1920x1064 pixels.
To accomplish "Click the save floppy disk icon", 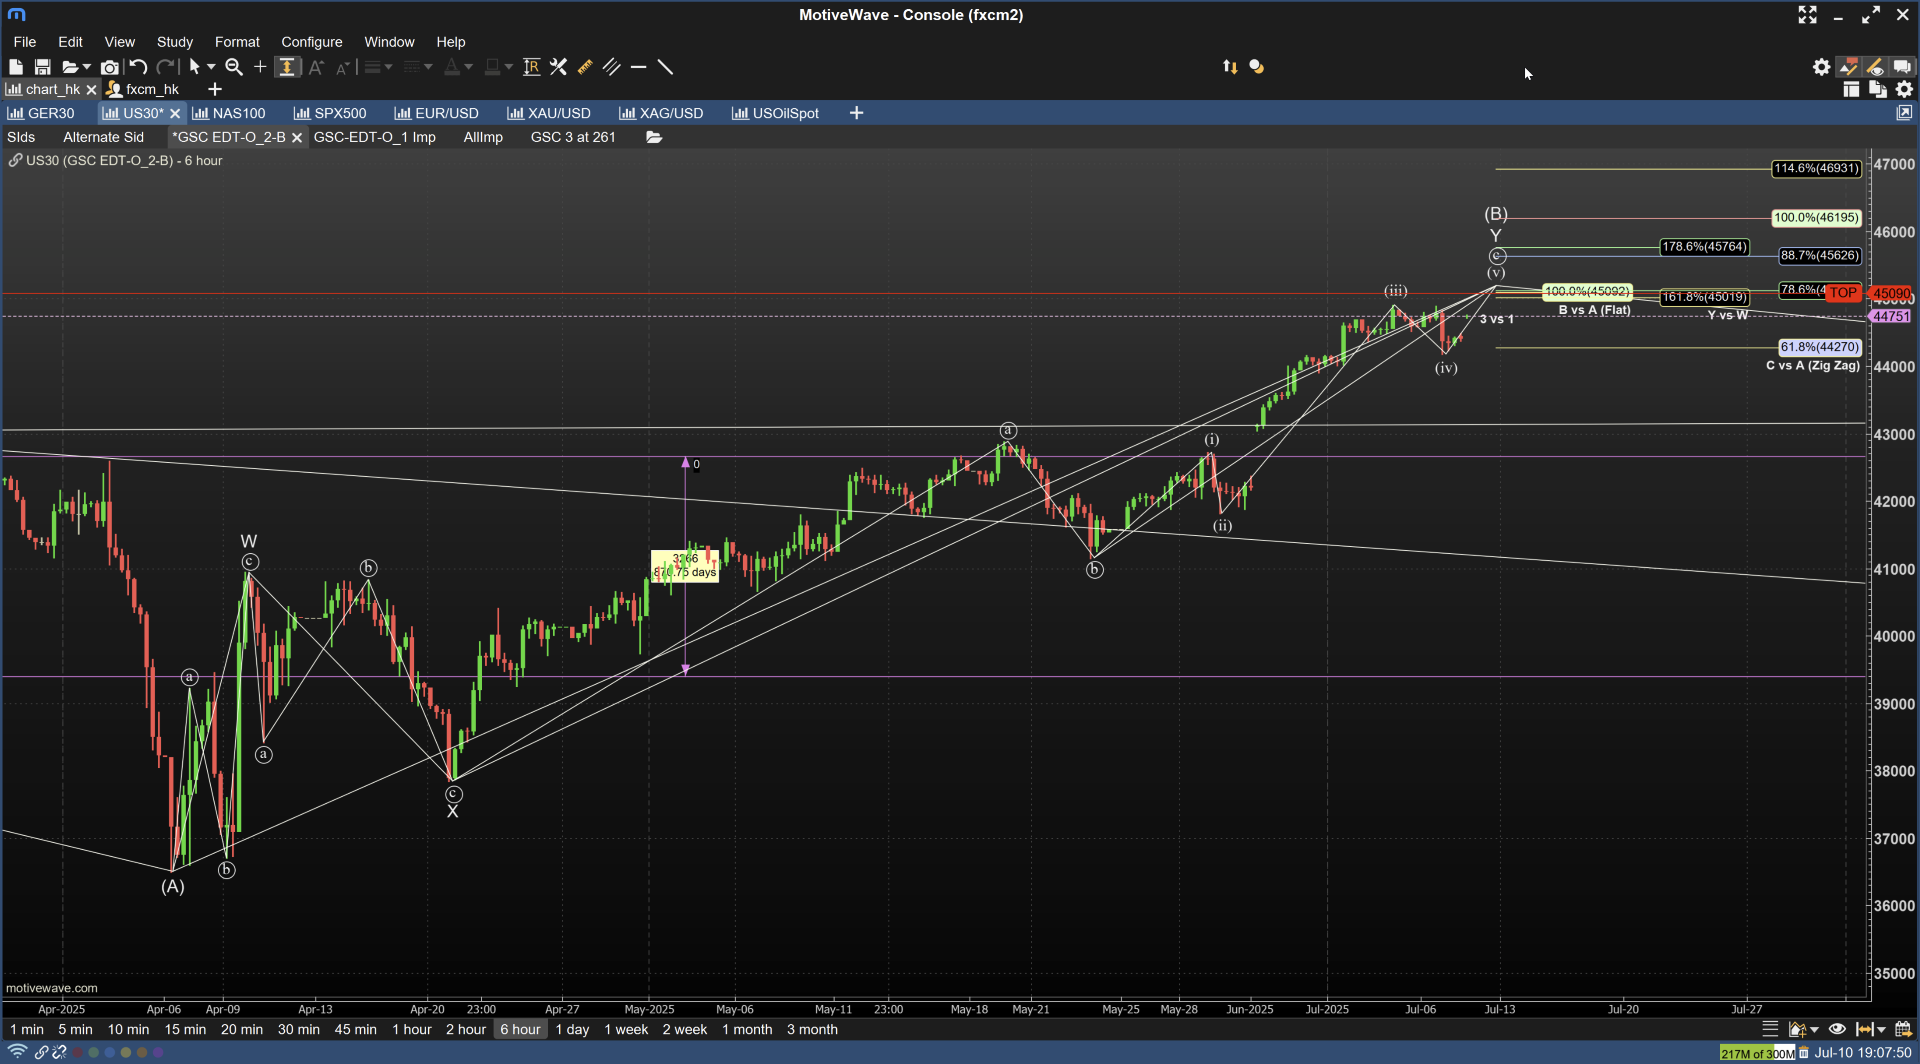I will tap(42, 67).
